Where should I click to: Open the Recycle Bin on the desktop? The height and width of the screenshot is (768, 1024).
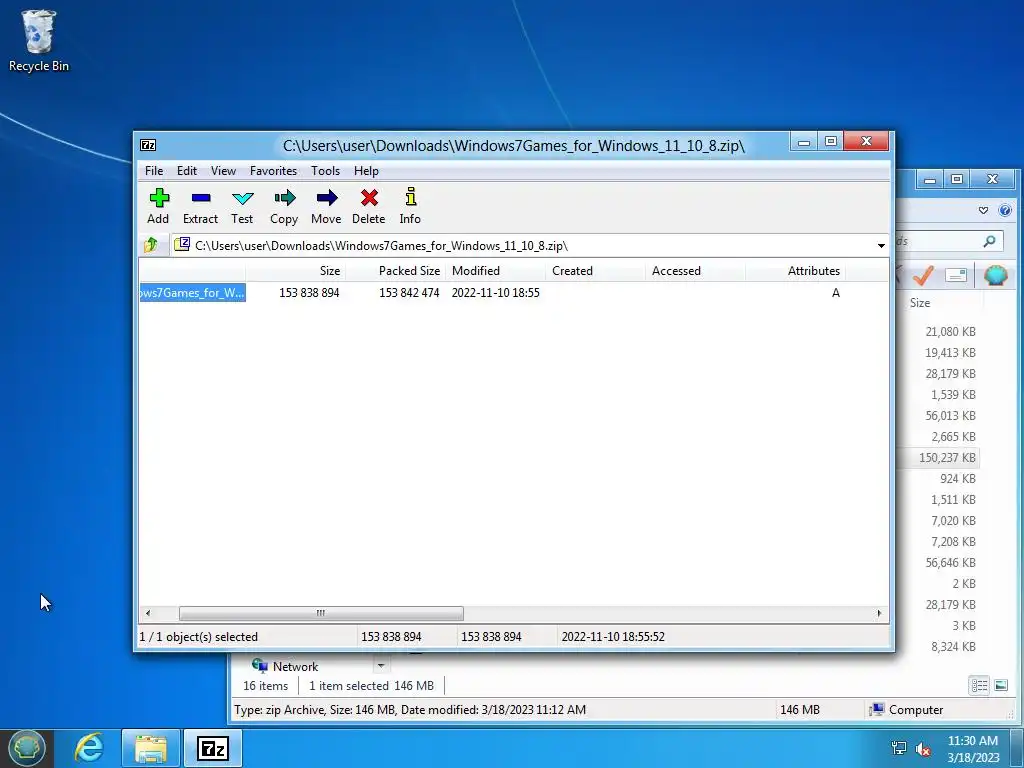coord(39,40)
